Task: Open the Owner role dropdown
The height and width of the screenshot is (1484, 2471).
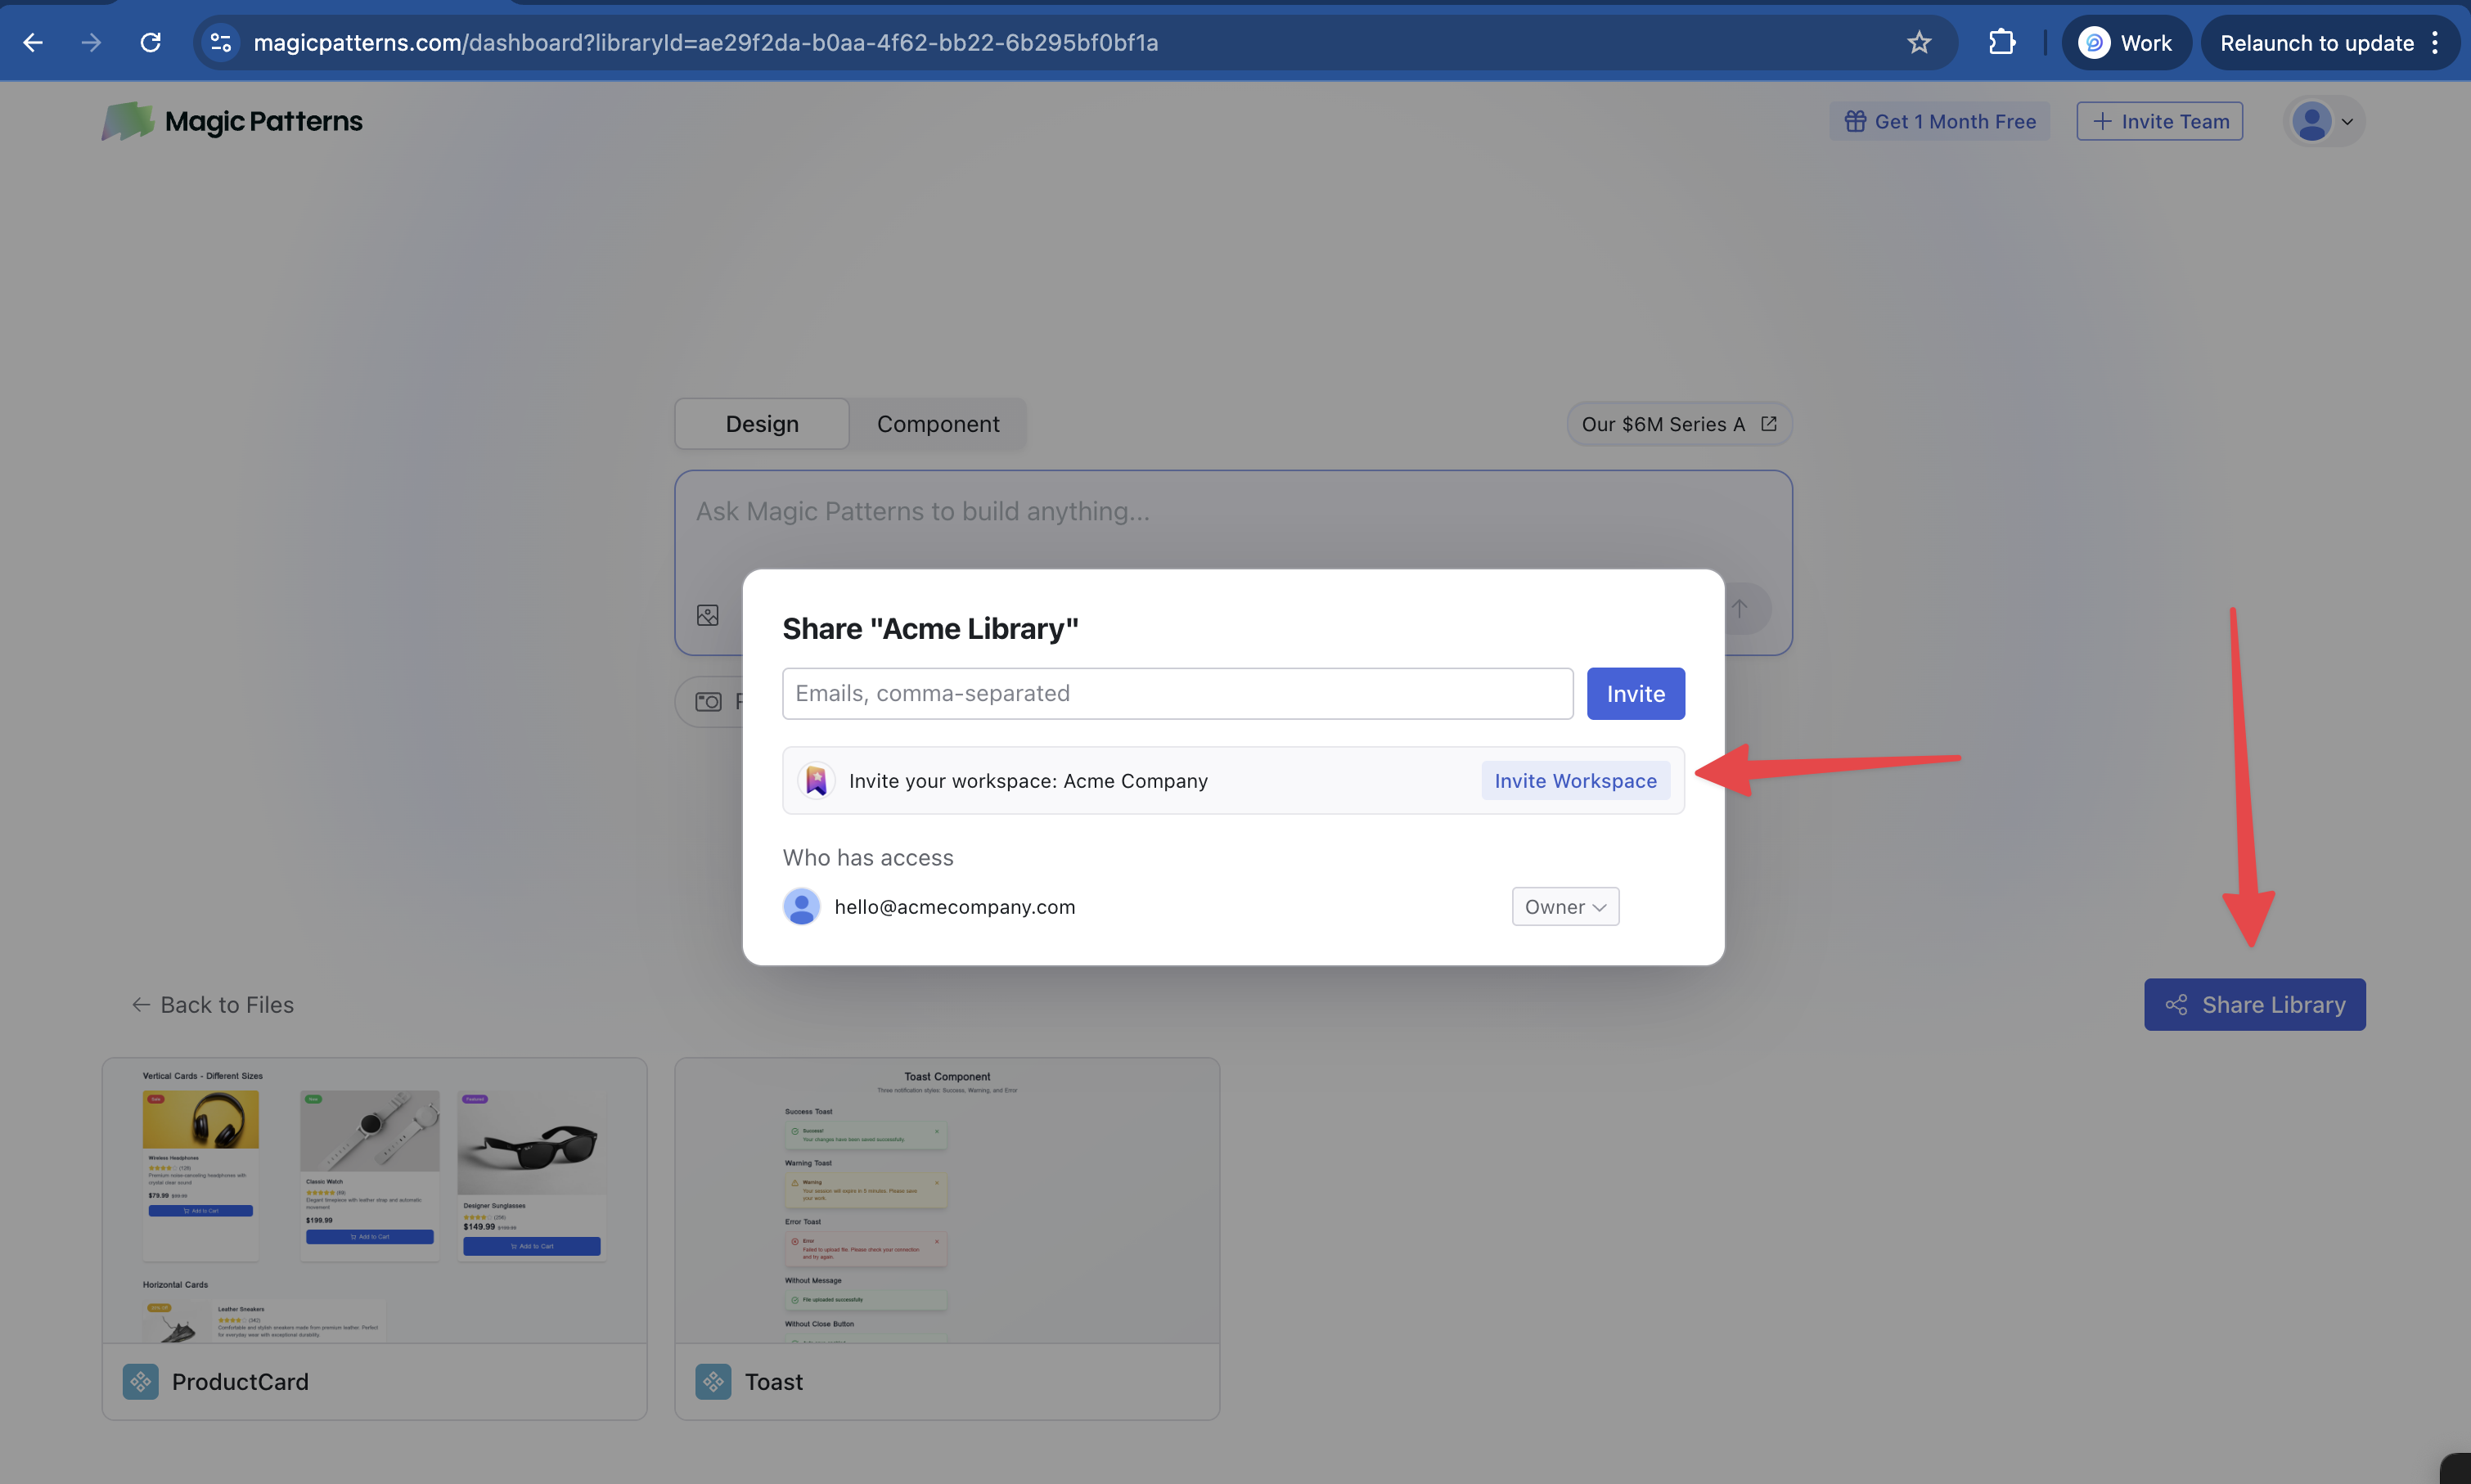Action: point(1564,906)
